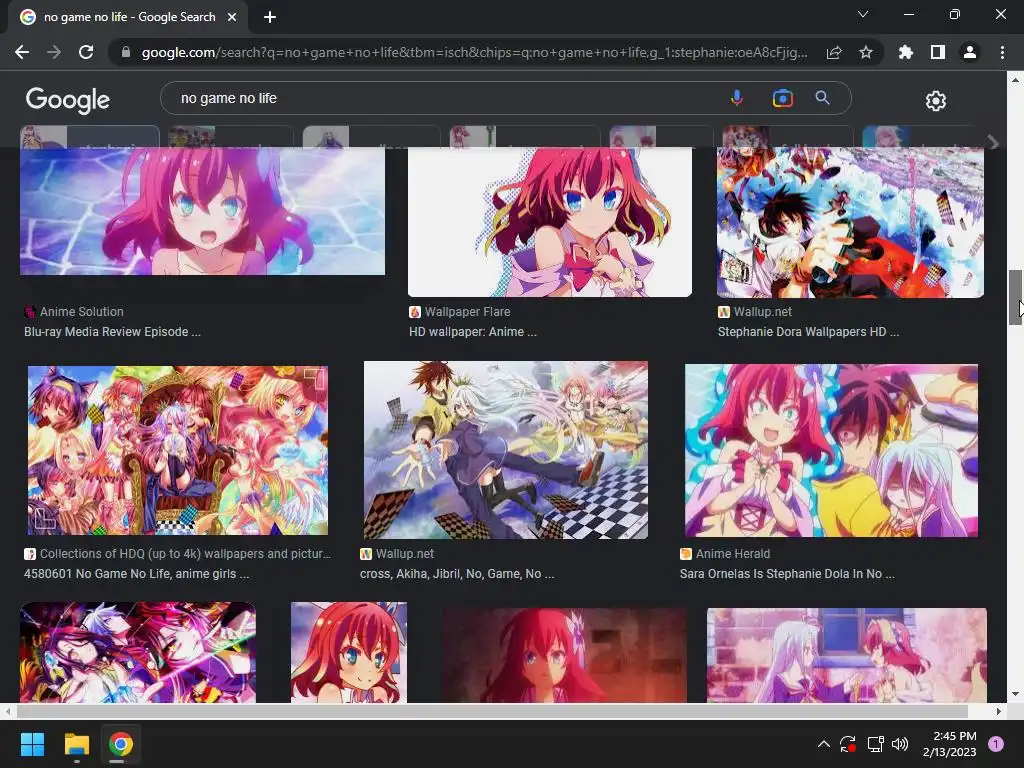Click the forward navigation arrow
Viewport: 1024px width, 768px height.
54,52
